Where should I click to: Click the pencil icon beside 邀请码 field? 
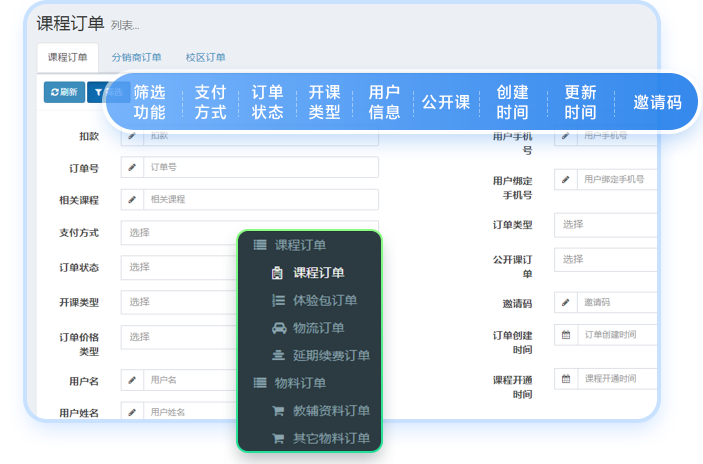566,303
